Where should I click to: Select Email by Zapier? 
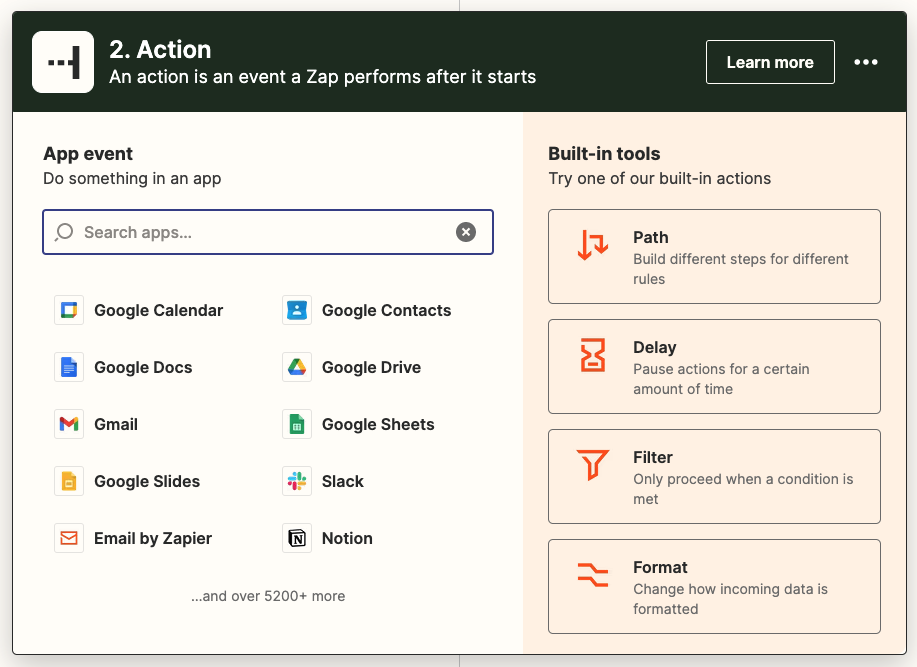tap(152, 538)
